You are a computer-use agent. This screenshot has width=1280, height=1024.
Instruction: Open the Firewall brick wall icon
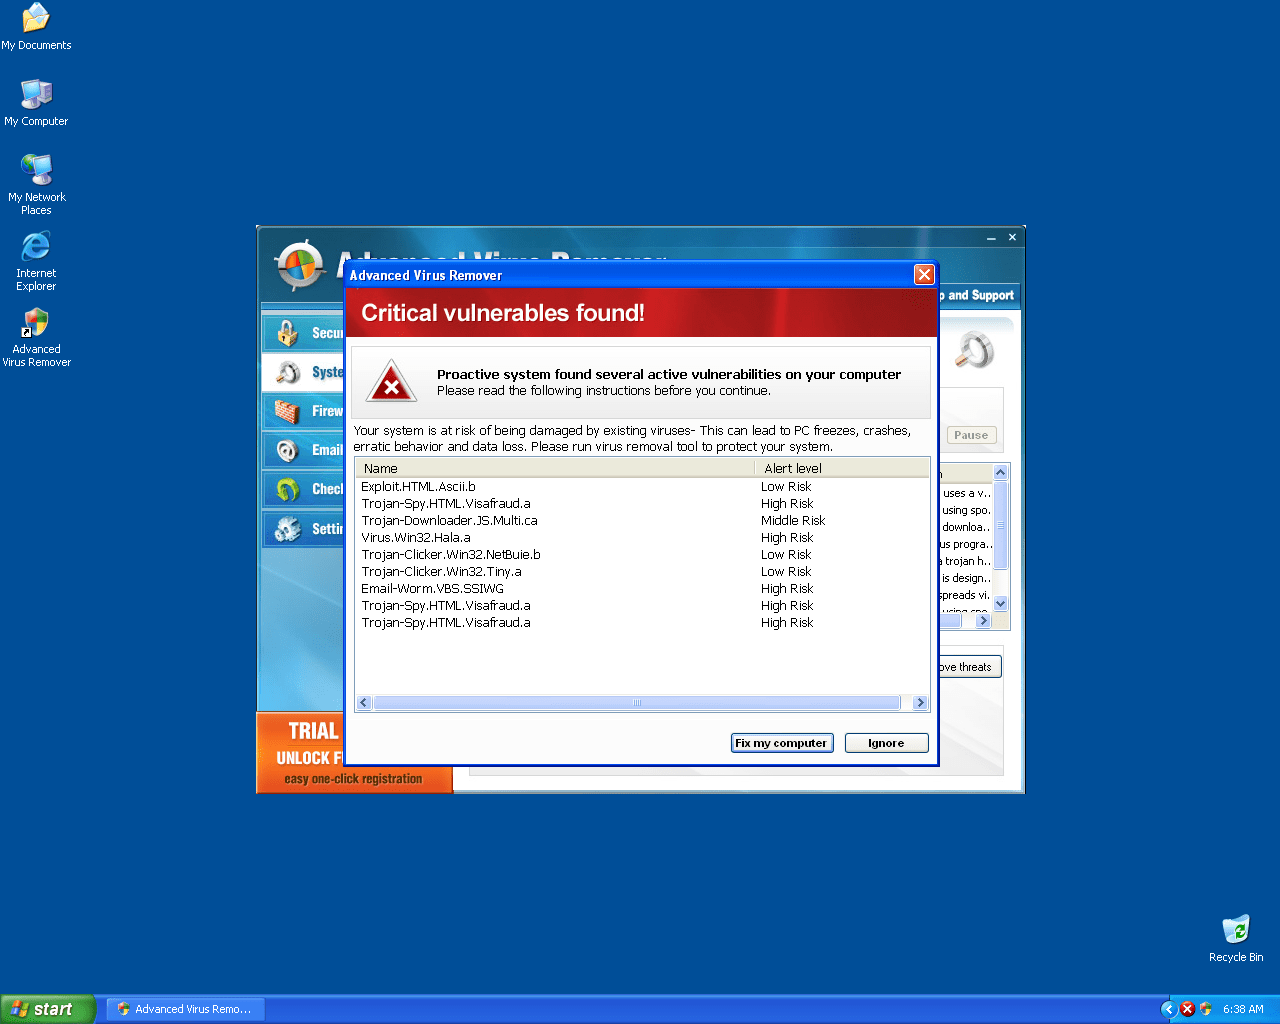pyautogui.click(x=288, y=412)
